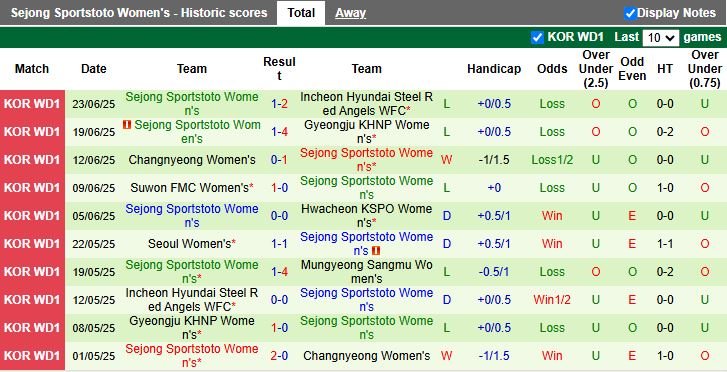
Task: Click the W result on 12/06/25 row
Action: click(x=446, y=160)
